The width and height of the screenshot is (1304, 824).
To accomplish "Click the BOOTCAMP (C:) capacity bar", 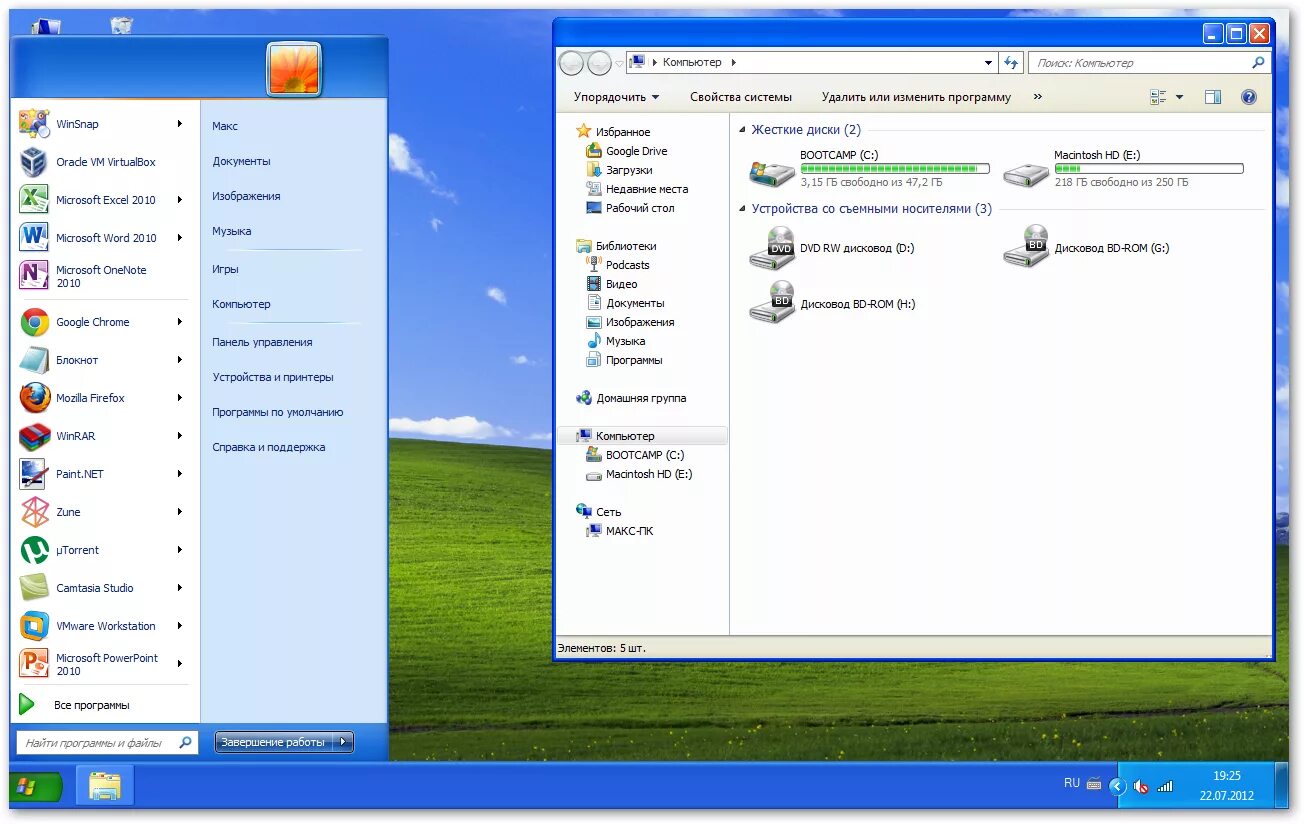I will [x=895, y=169].
